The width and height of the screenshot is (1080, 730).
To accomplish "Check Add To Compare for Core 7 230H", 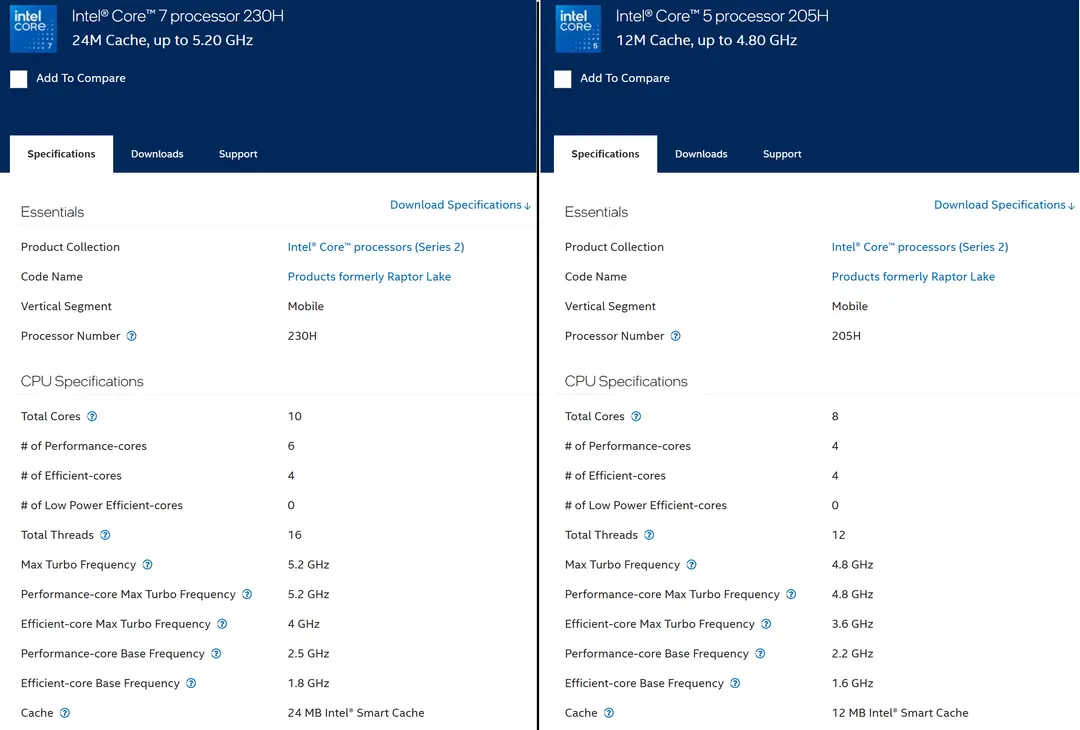I will point(19,79).
